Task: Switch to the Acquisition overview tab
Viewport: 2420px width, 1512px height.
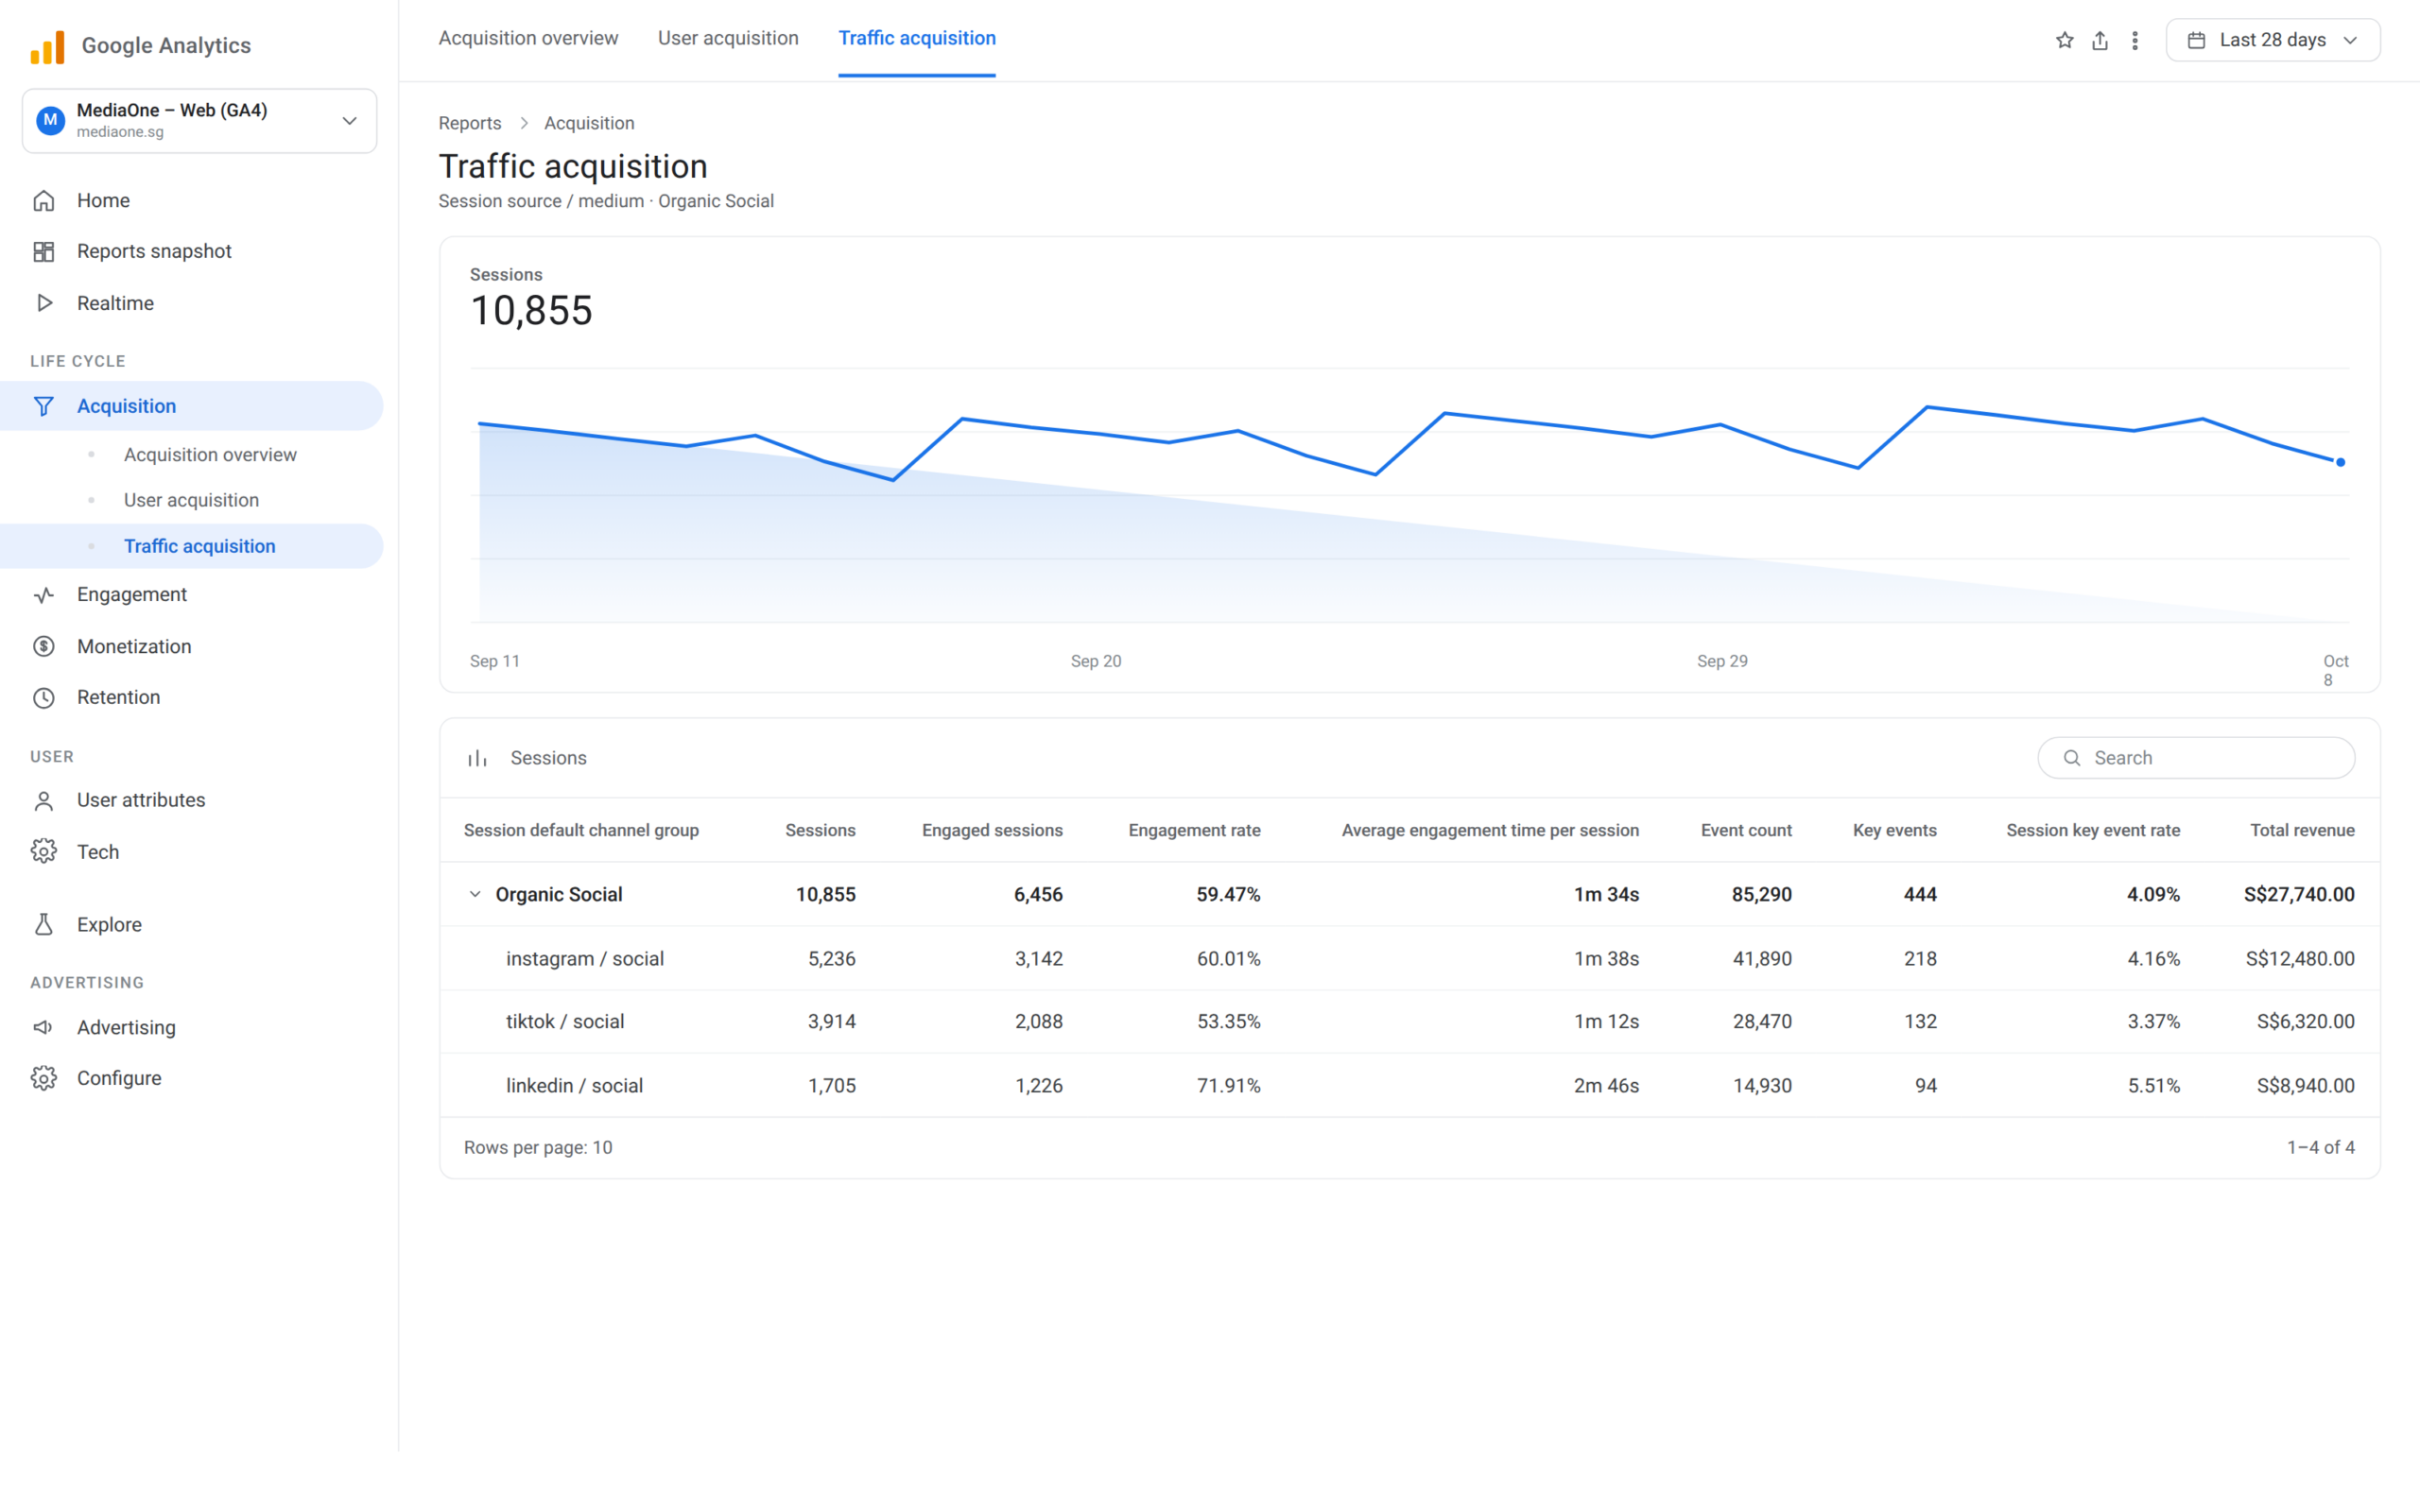Action: point(528,38)
